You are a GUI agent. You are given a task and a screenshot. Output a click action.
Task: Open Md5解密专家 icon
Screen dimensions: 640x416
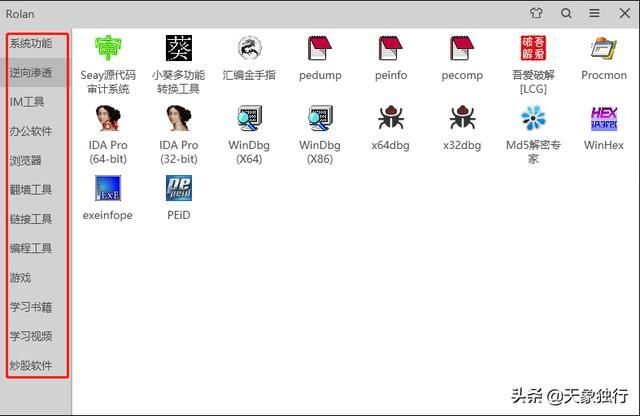coord(533,118)
